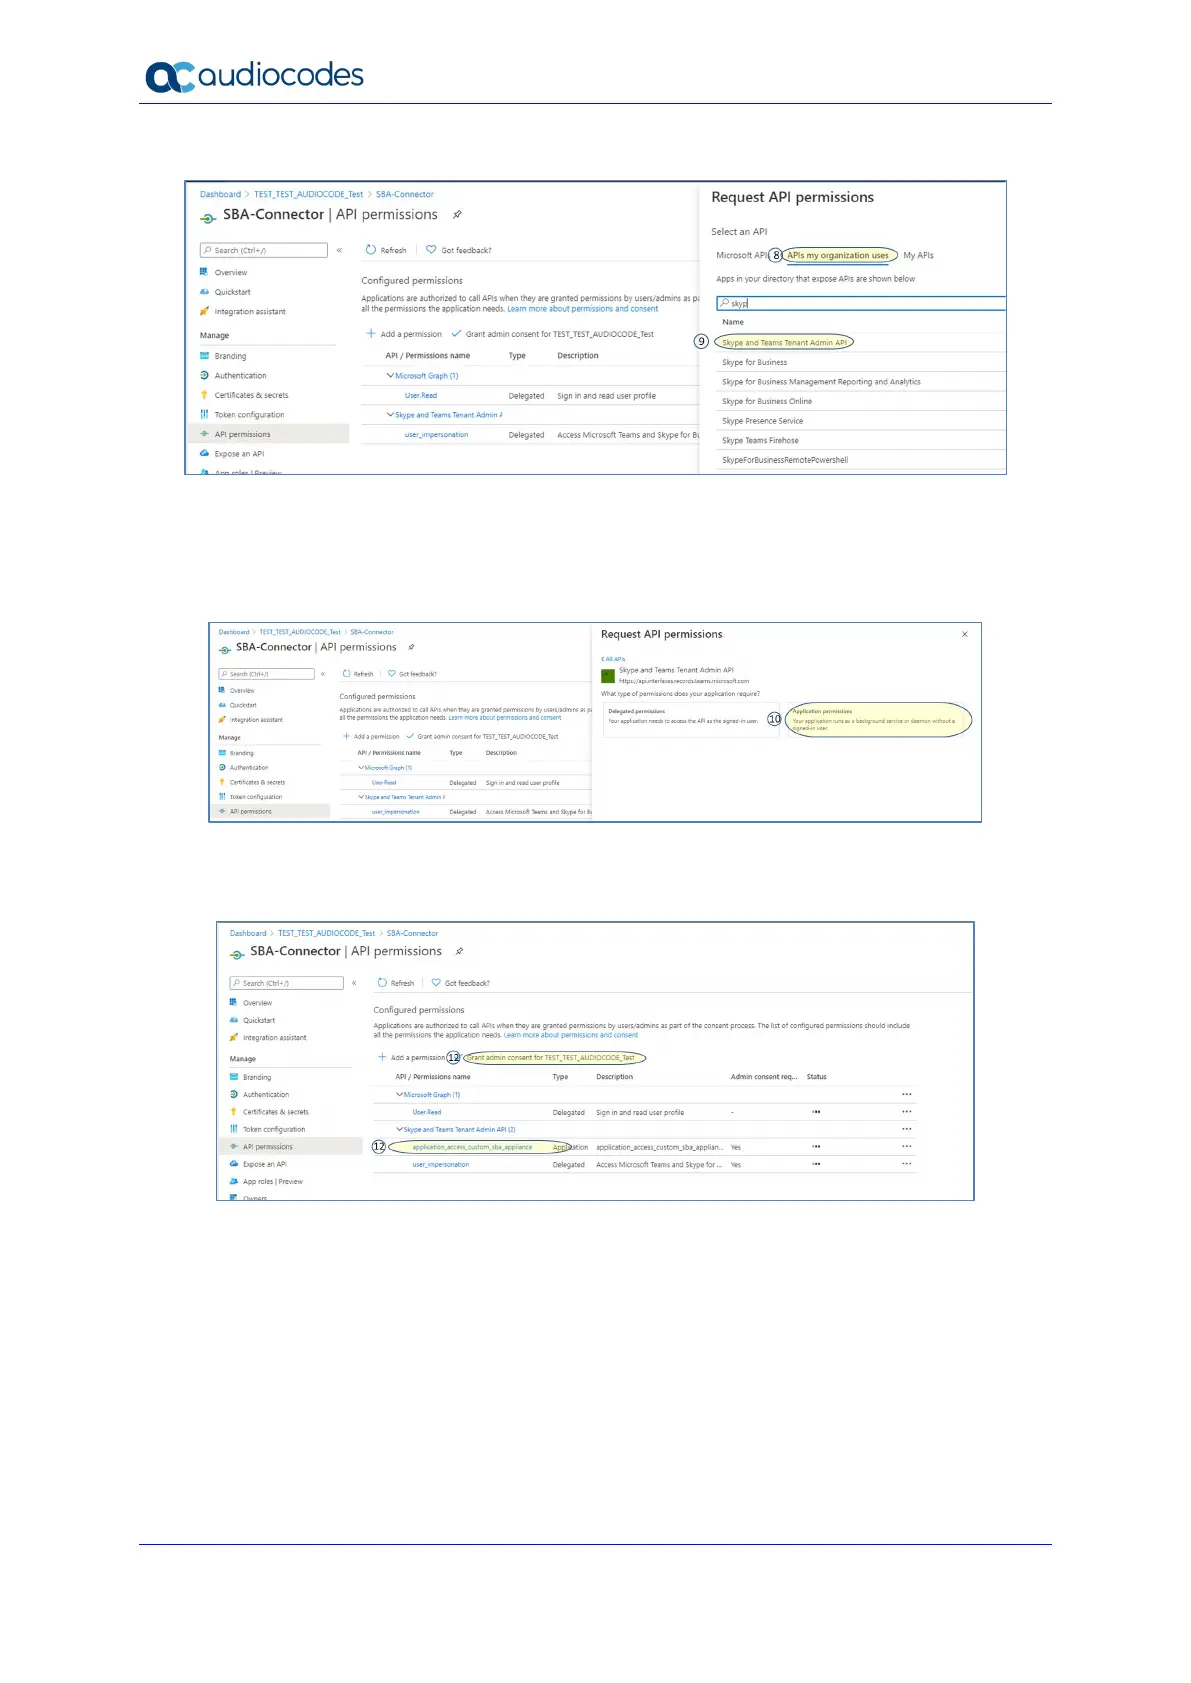
Task: Collapse the Skype and Teams Tenant Admin group in the first screenshot
Action: [391, 415]
